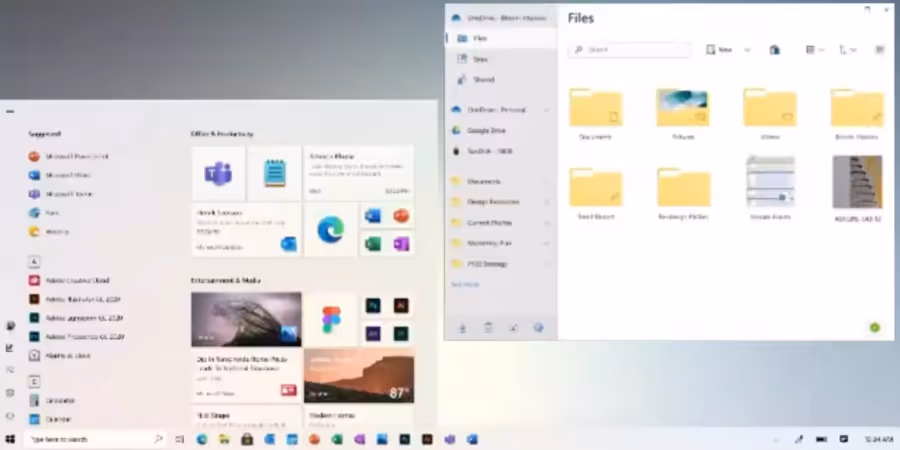This screenshot has height=450, width=900.
Task: Open the dropdown arrow beside New
Action: click(747, 50)
